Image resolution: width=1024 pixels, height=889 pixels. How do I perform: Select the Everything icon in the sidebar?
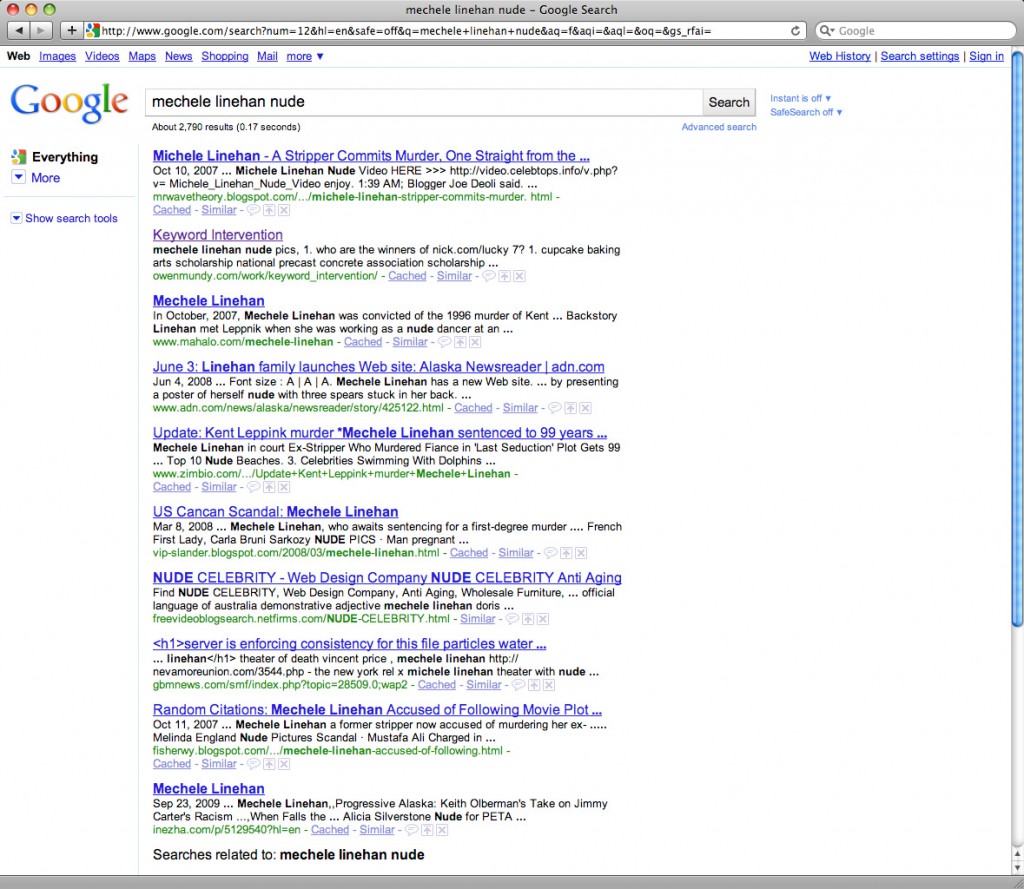coord(19,157)
